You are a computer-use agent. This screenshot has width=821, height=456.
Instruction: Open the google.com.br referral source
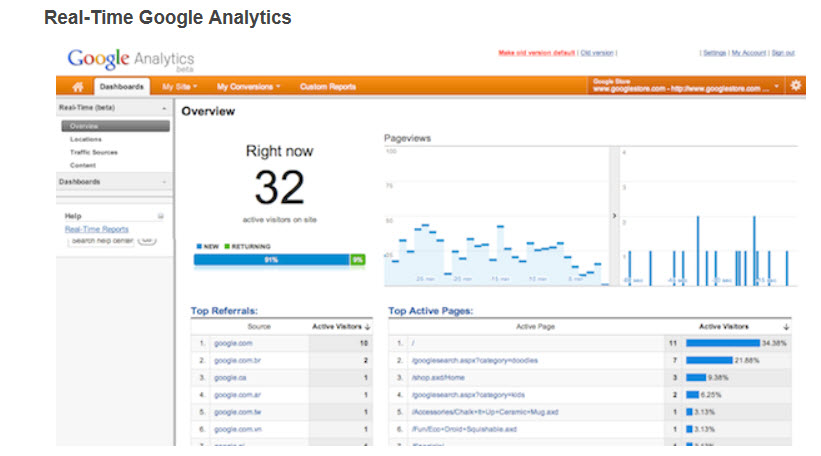coord(237,361)
